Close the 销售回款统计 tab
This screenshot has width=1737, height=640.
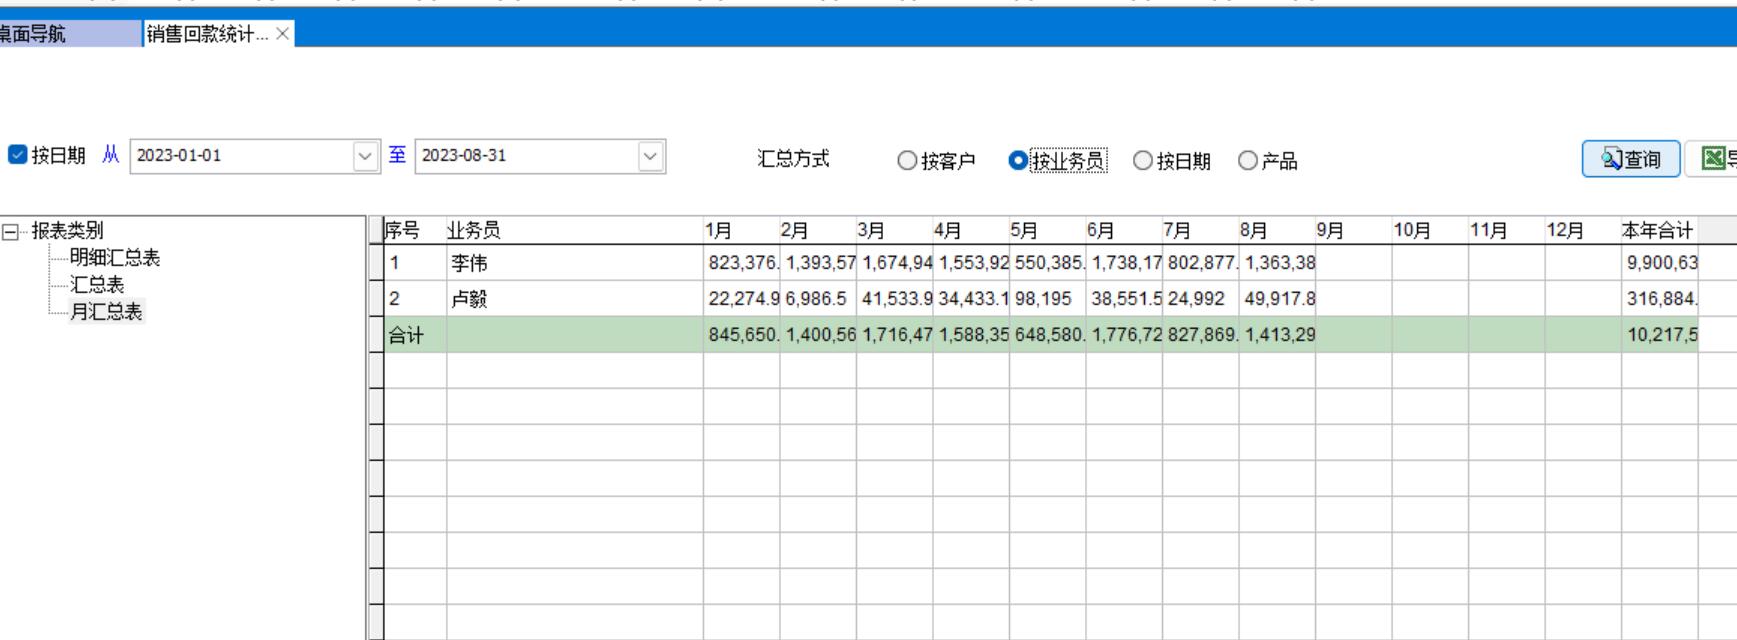[x=283, y=34]
